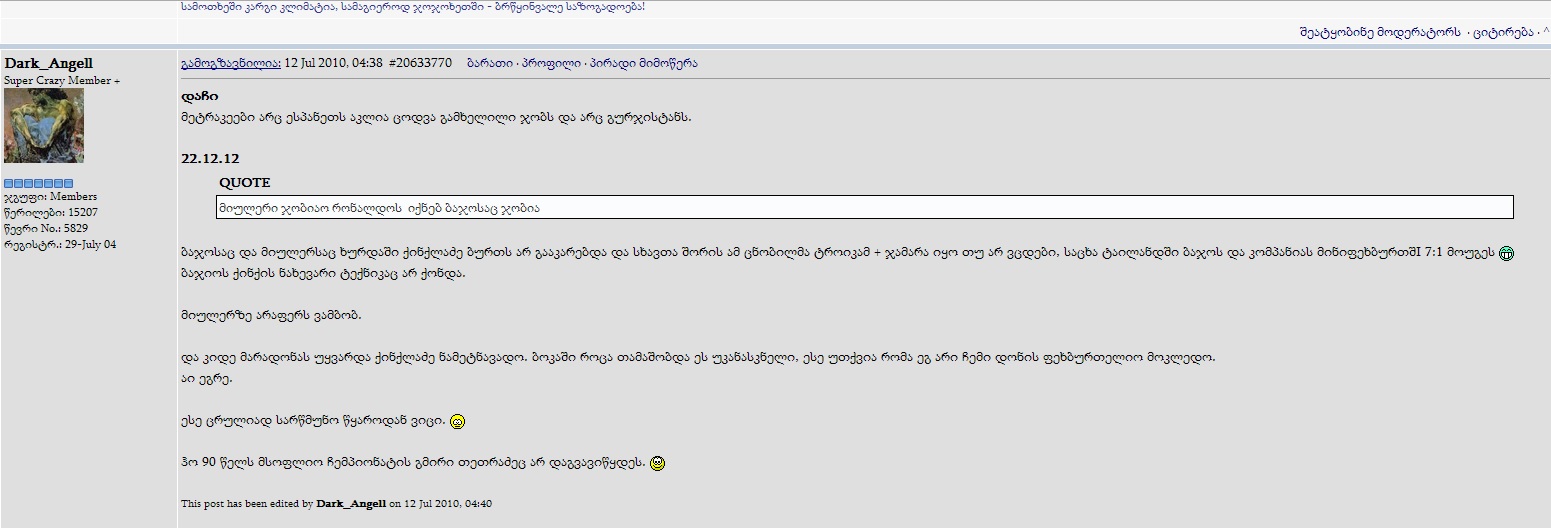1551x528 pixels.
Task: Click the top signature line text
Action: tap(413, 7)
